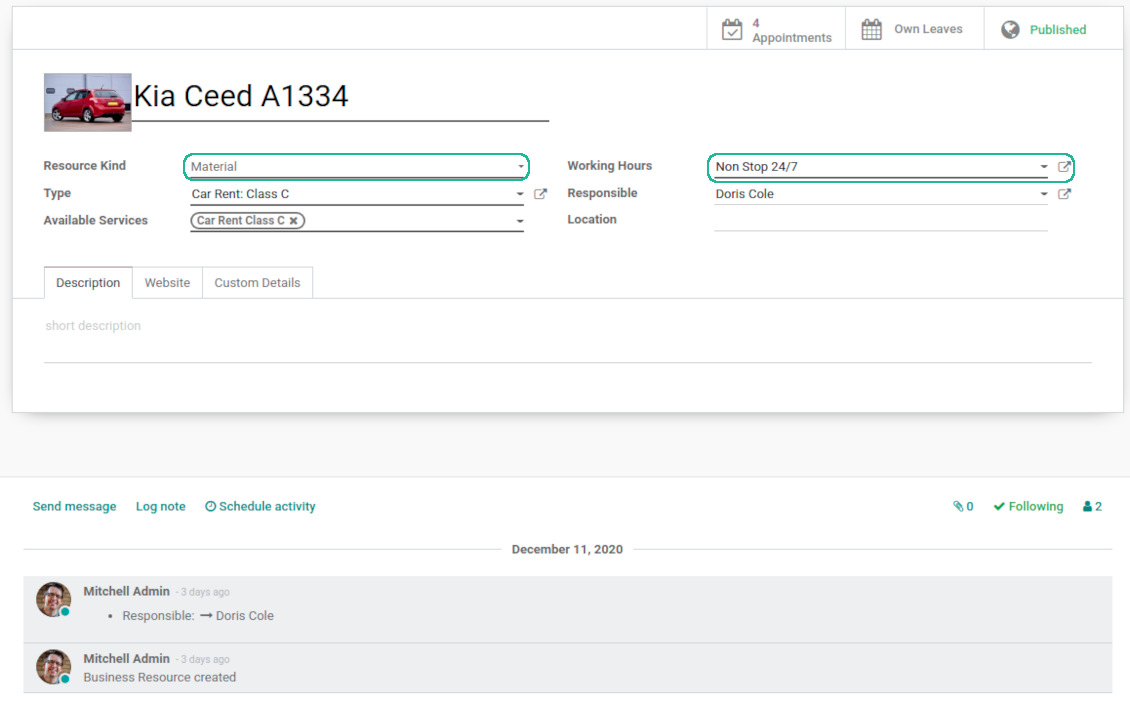
Task: Expand the Resource Kind dropdown
Action: [520, 167]
